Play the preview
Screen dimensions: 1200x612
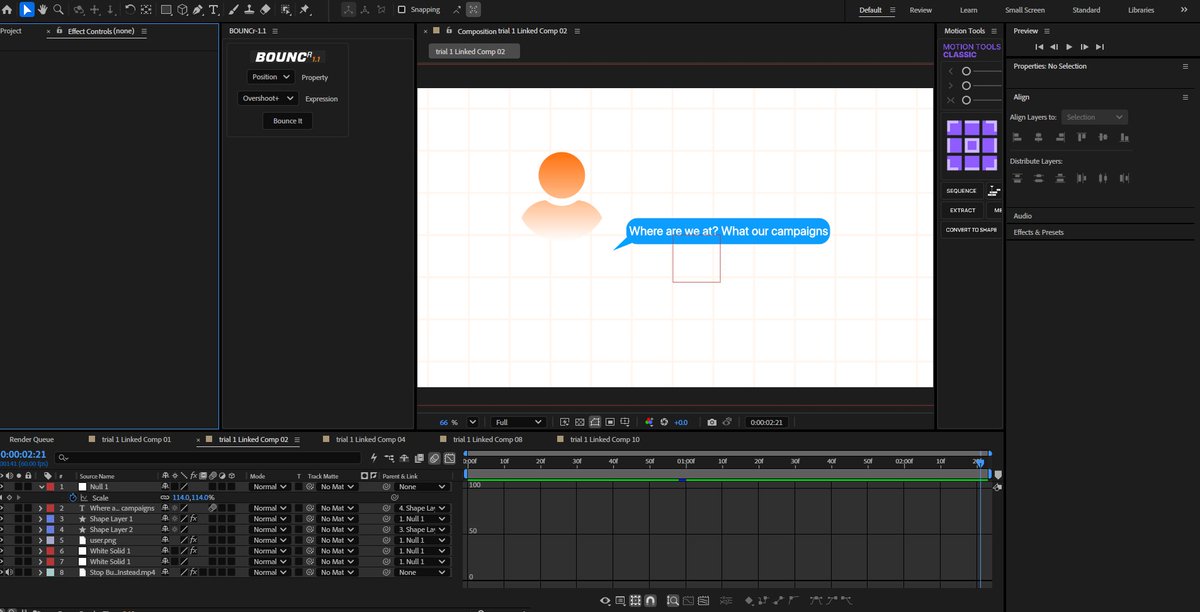point(1069,47)
